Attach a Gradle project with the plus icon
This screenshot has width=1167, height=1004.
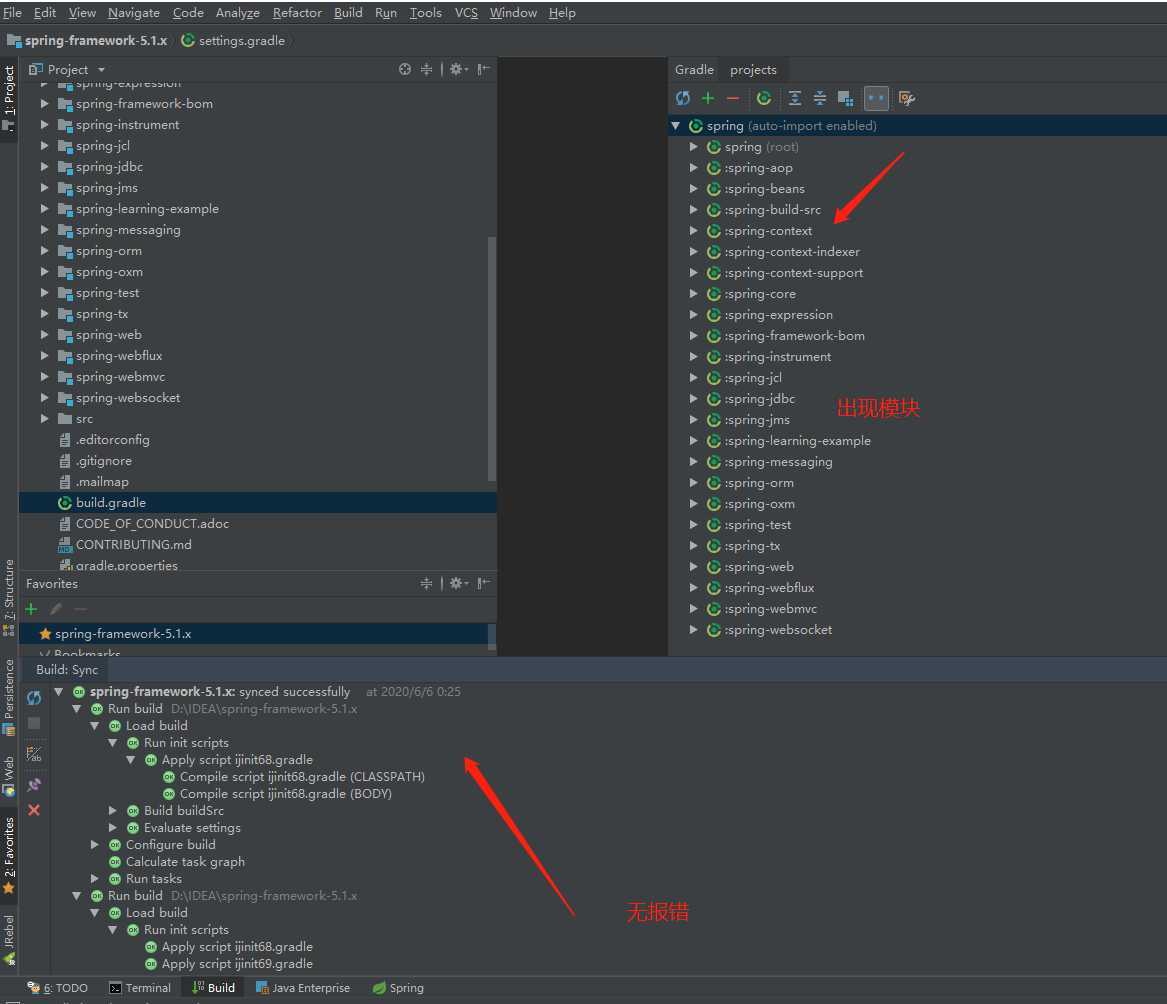708,98
